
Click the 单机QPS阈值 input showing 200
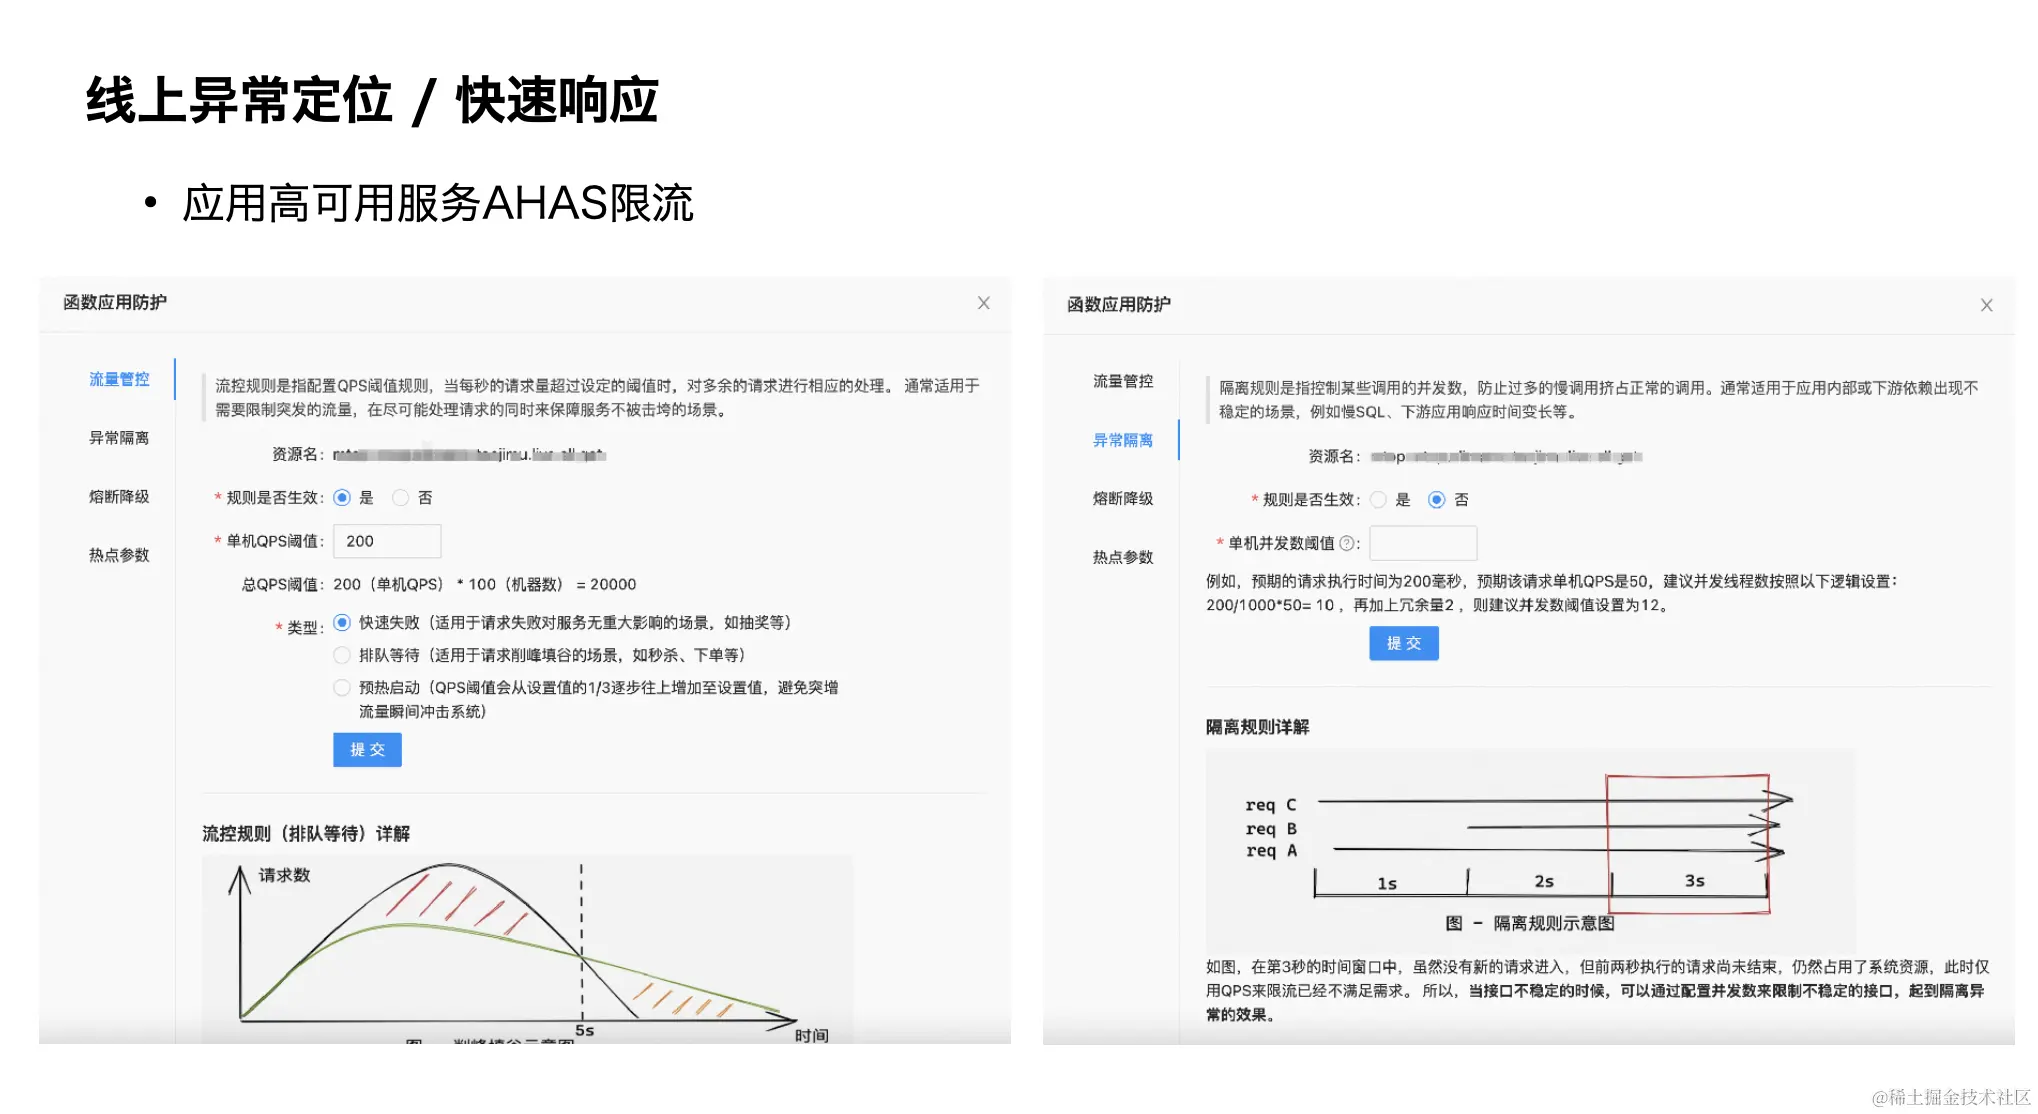pyautogui.click(x=387, y=541)
